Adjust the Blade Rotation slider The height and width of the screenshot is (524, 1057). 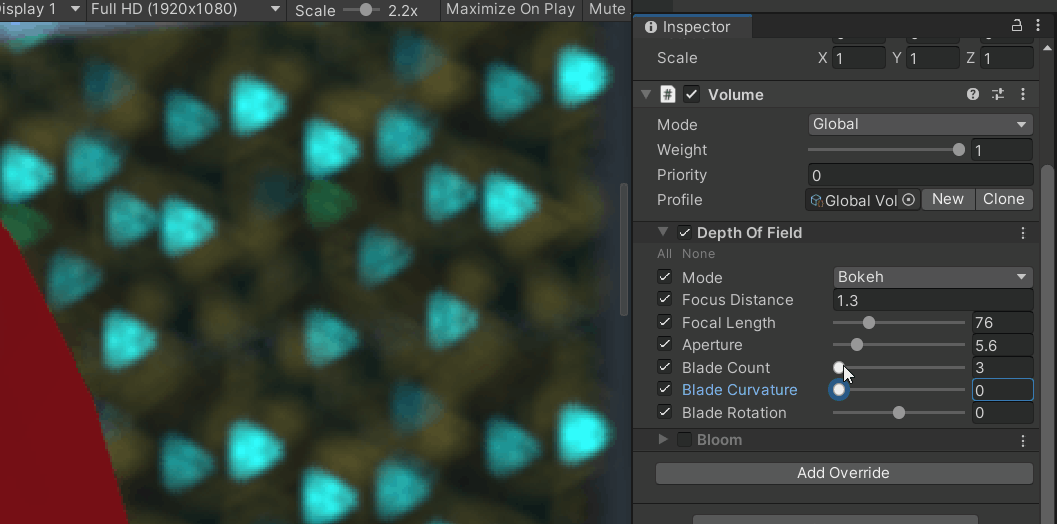tap(899, 412)
